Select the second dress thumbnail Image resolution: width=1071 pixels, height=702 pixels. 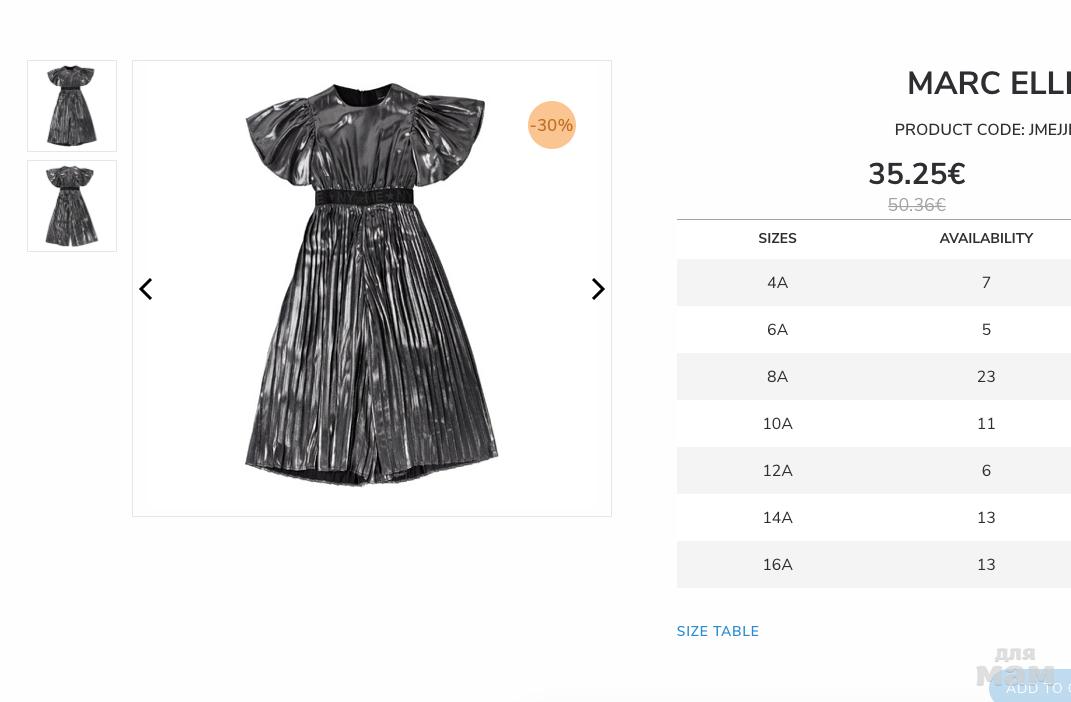(x=72, y=206)
